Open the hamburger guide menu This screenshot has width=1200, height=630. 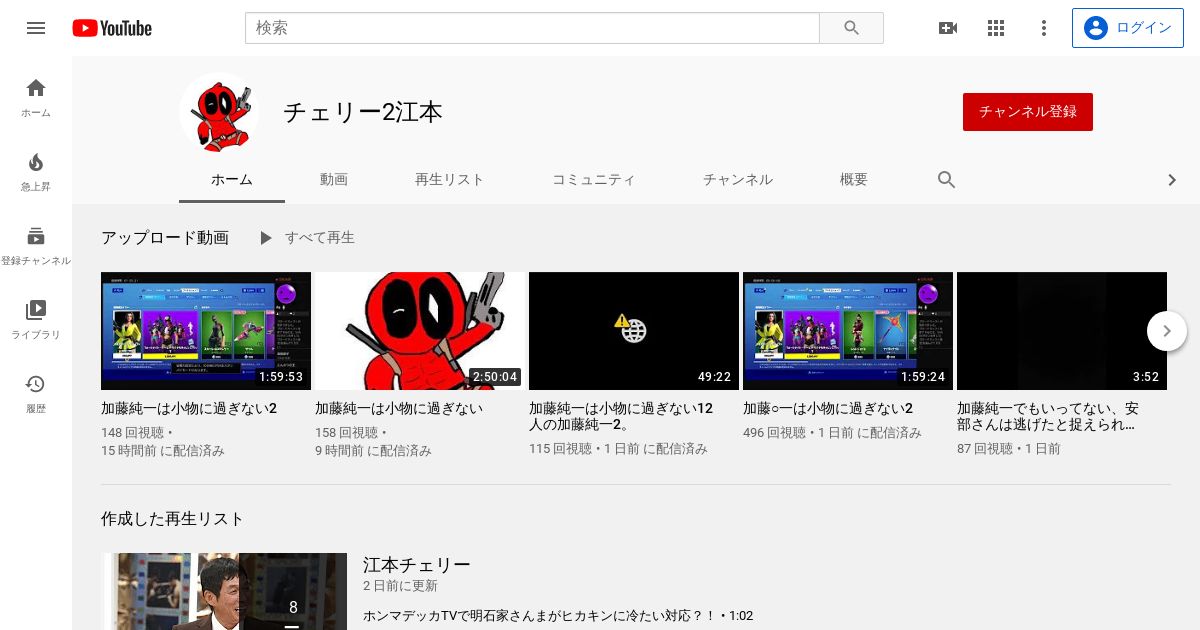pos(36,28)
